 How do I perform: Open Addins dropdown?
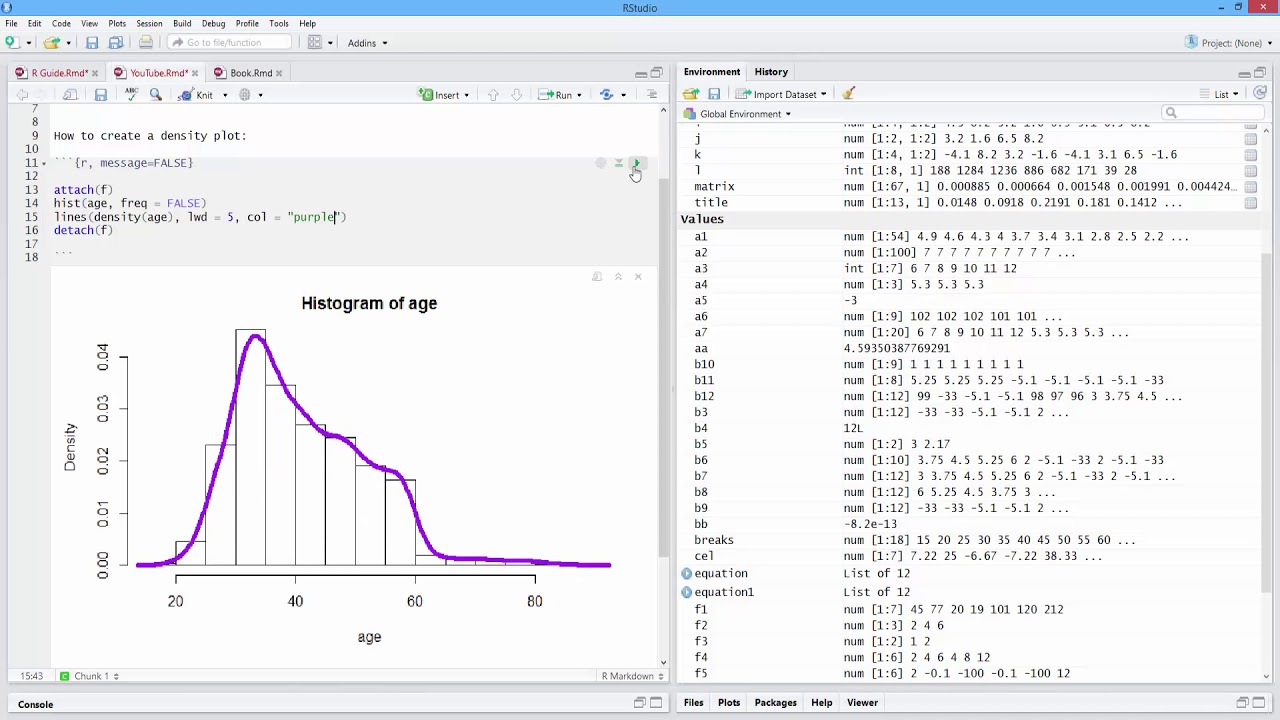coord(367,43)
